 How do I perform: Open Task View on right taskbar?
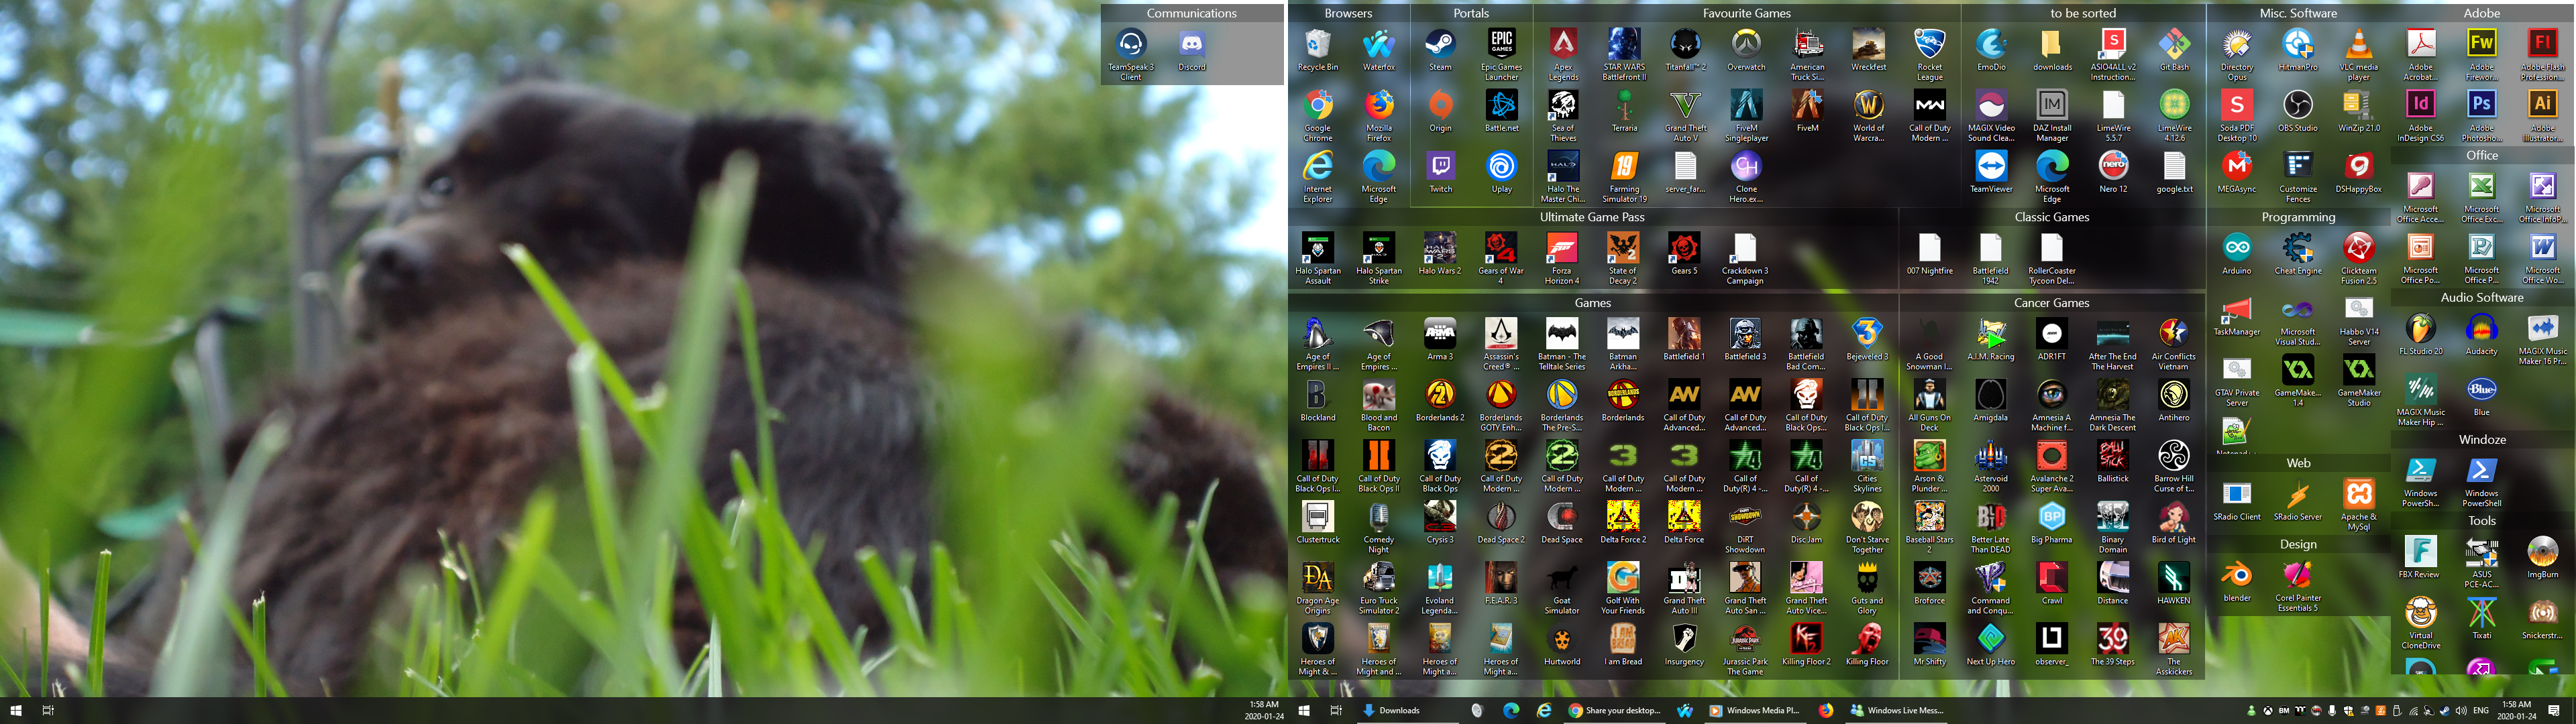tap(1335, 710)
